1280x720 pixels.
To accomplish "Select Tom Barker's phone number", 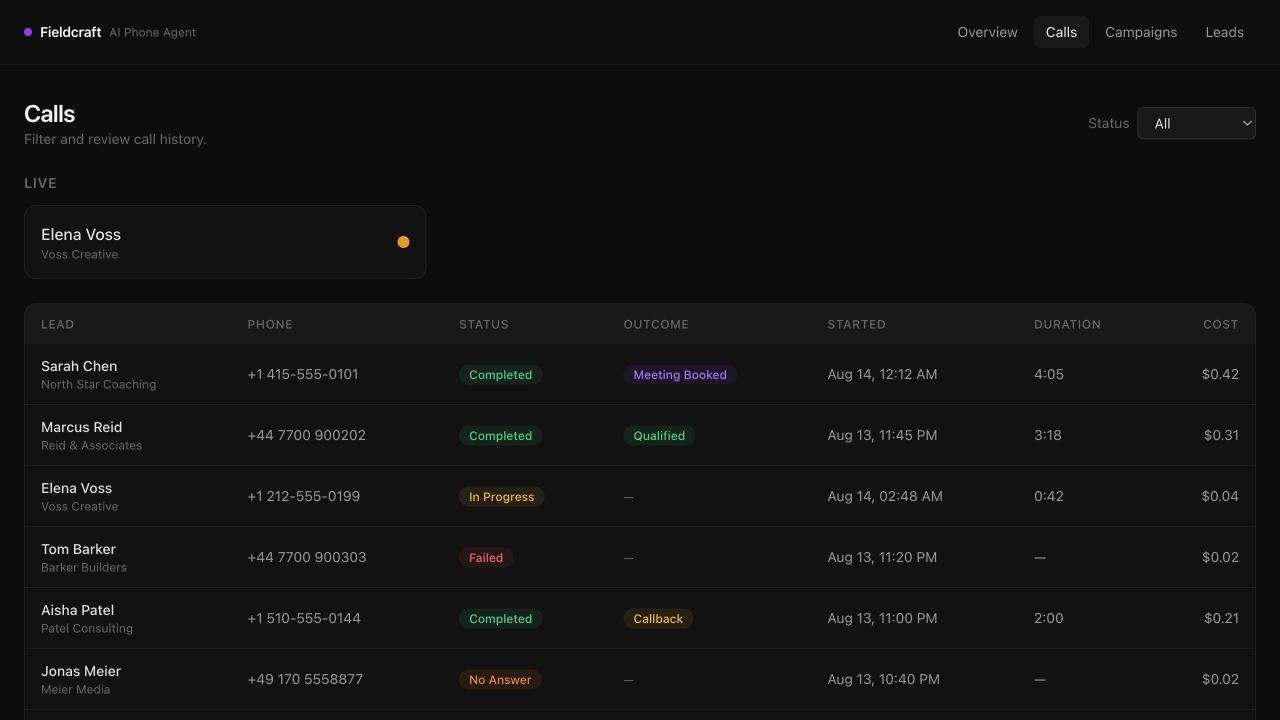I will [307, 557].
